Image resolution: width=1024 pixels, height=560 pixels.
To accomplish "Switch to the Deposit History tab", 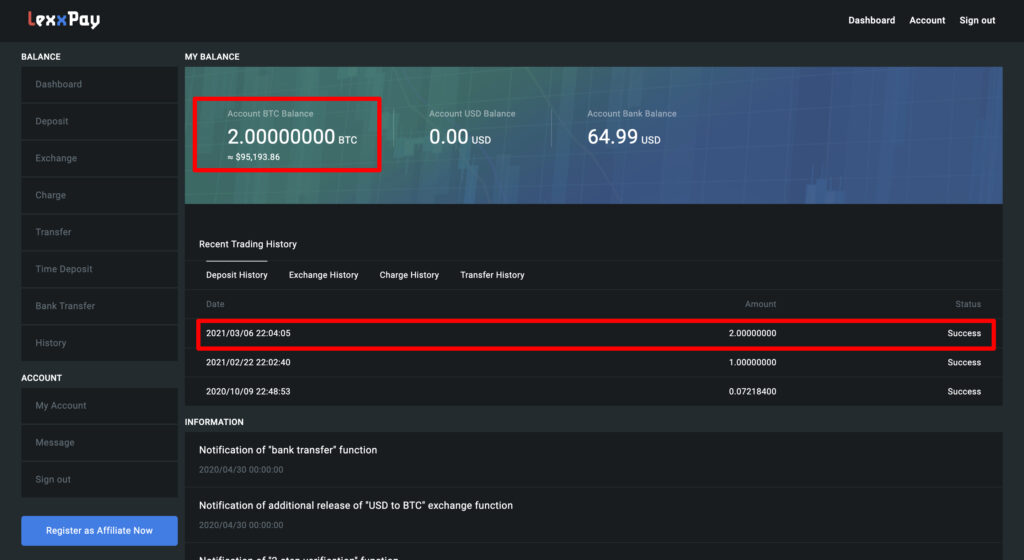I will coord(236,275).
